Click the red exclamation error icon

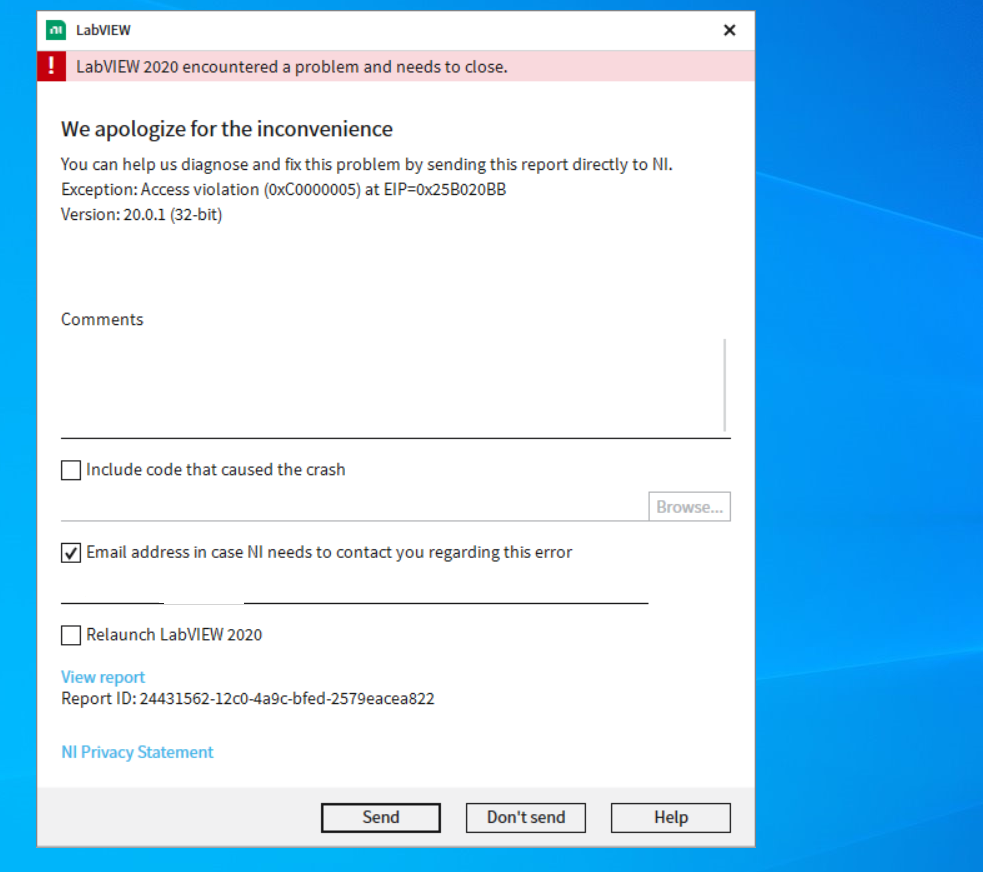51,66
